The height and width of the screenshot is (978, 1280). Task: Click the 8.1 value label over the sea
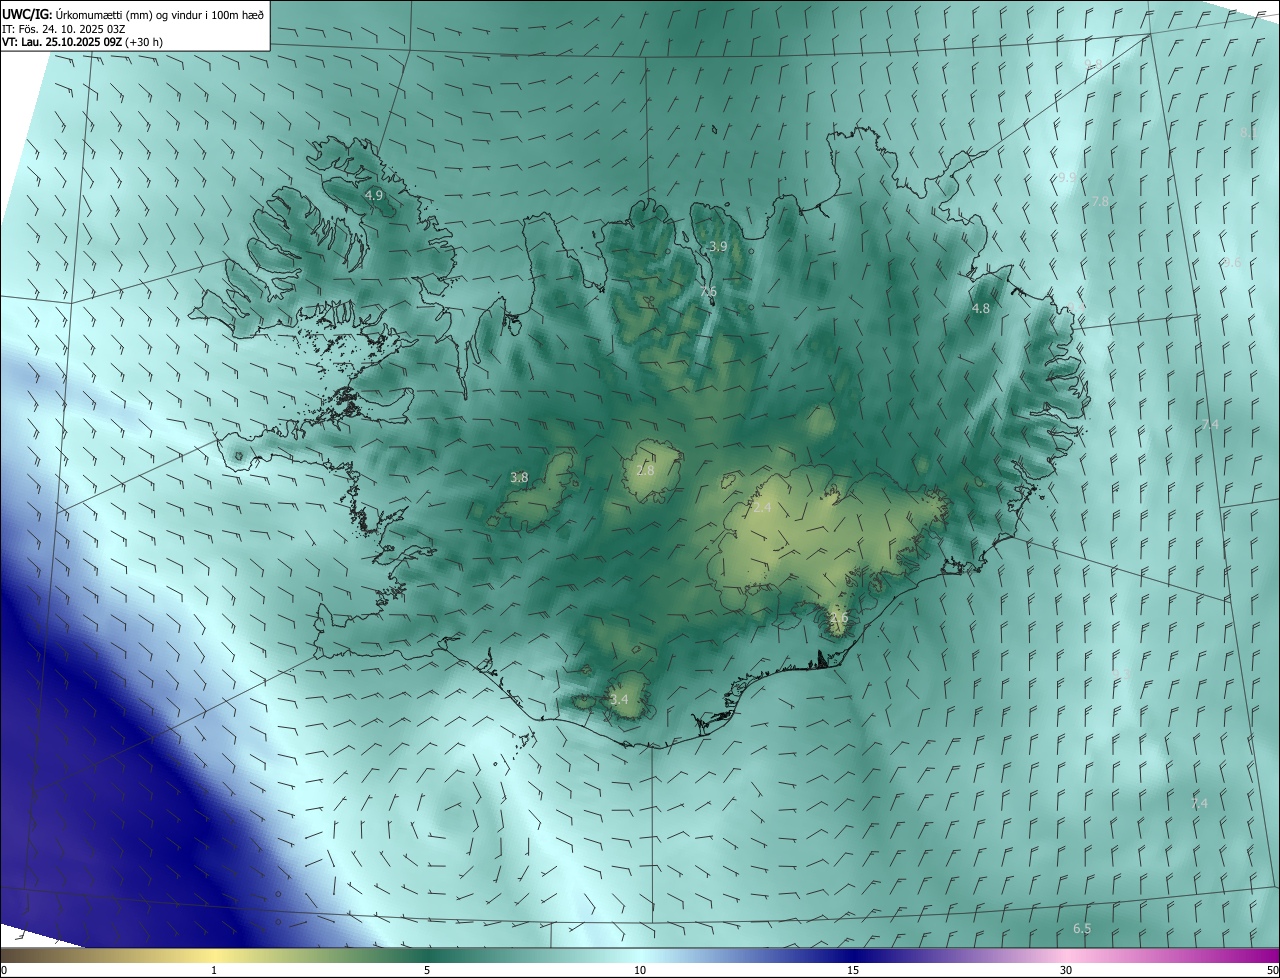click(1248, 132)
